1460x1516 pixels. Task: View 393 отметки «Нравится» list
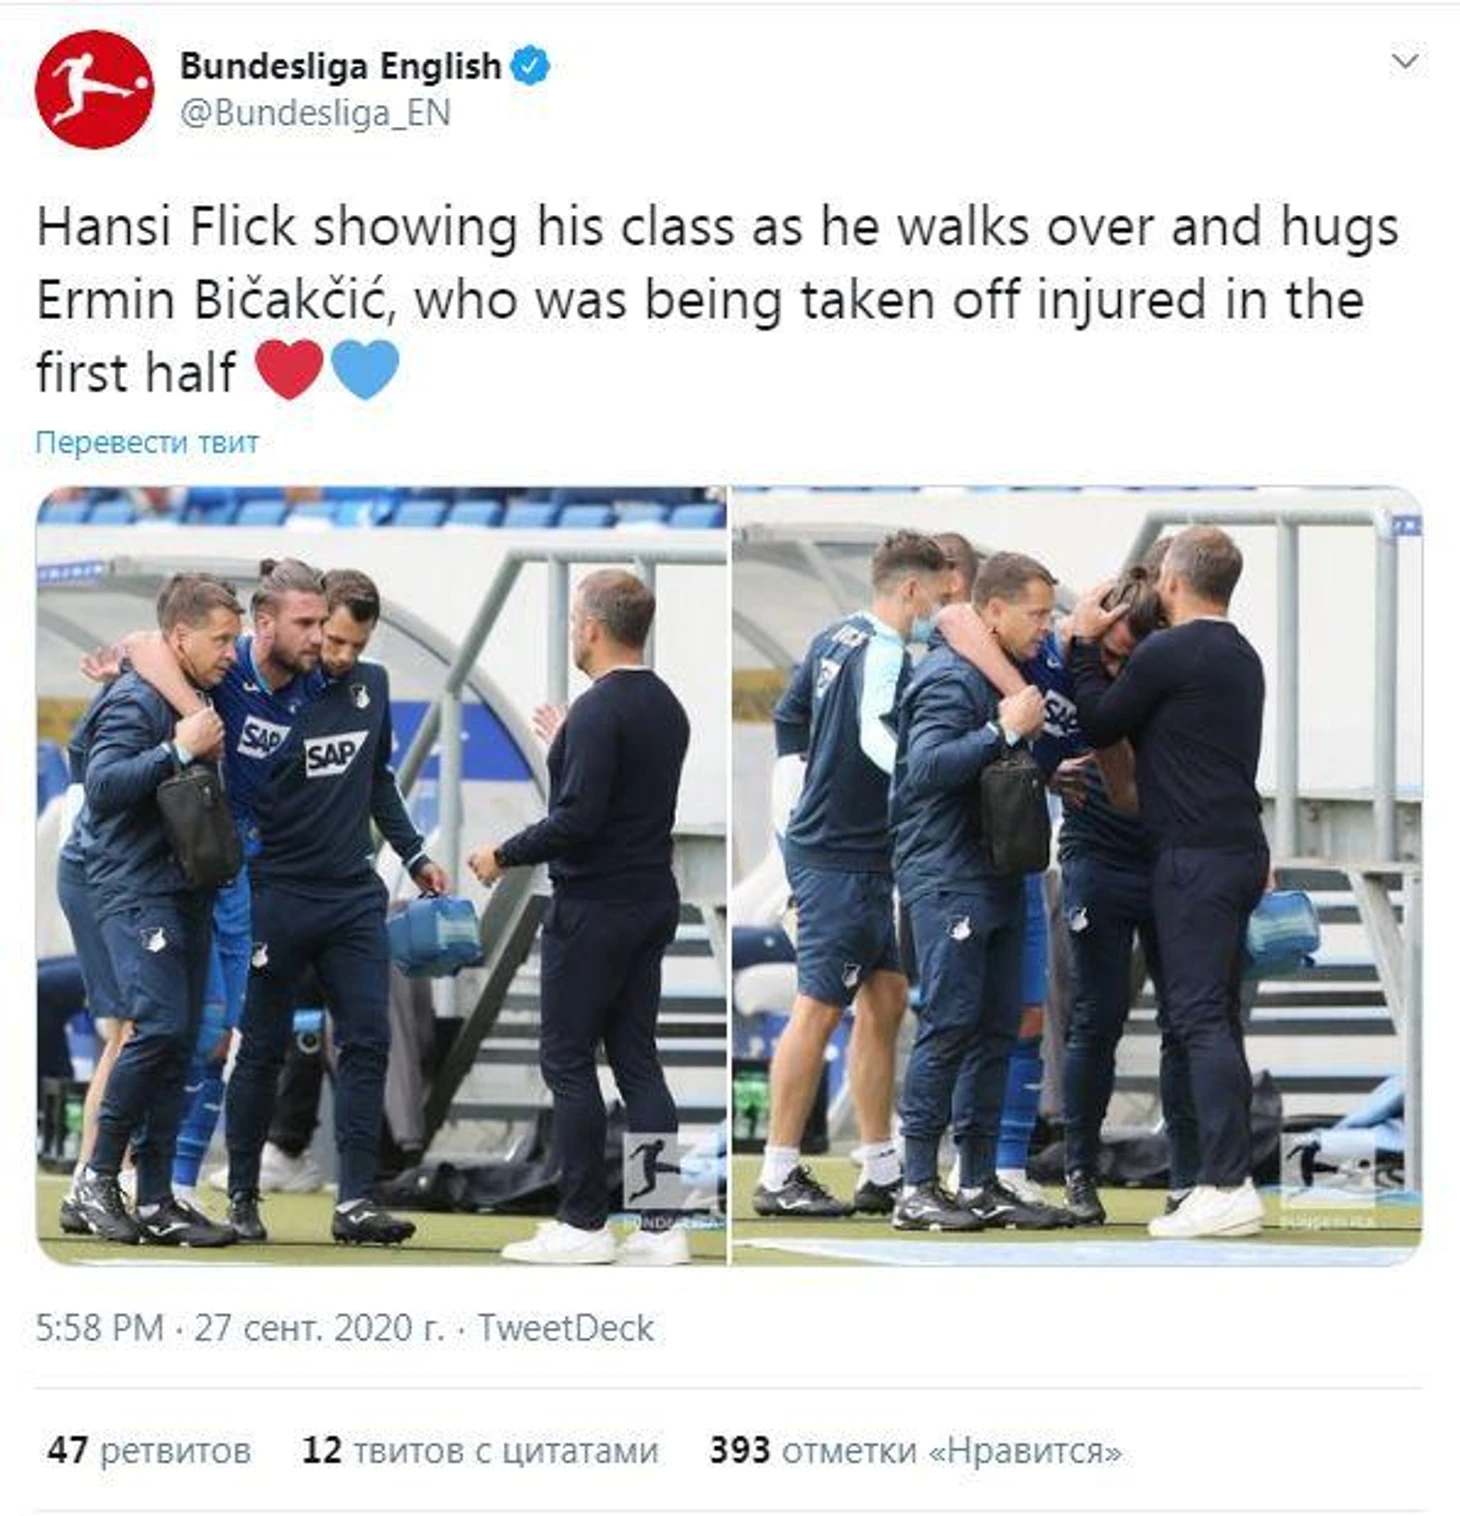(916, 1450)
